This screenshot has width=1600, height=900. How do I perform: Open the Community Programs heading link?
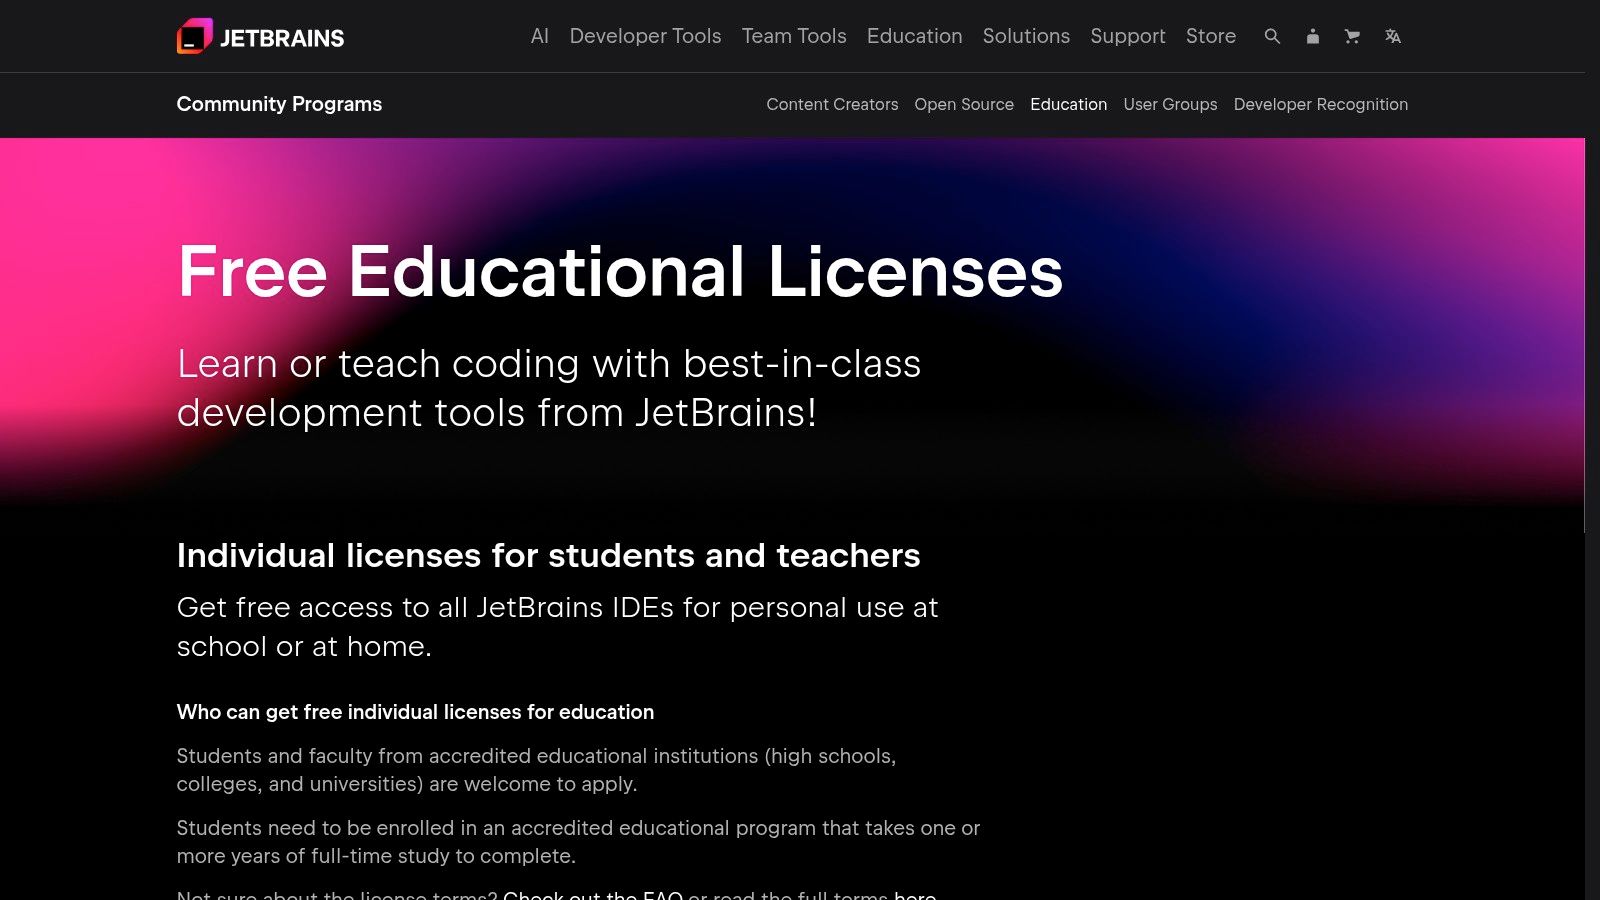pos(279,104)
